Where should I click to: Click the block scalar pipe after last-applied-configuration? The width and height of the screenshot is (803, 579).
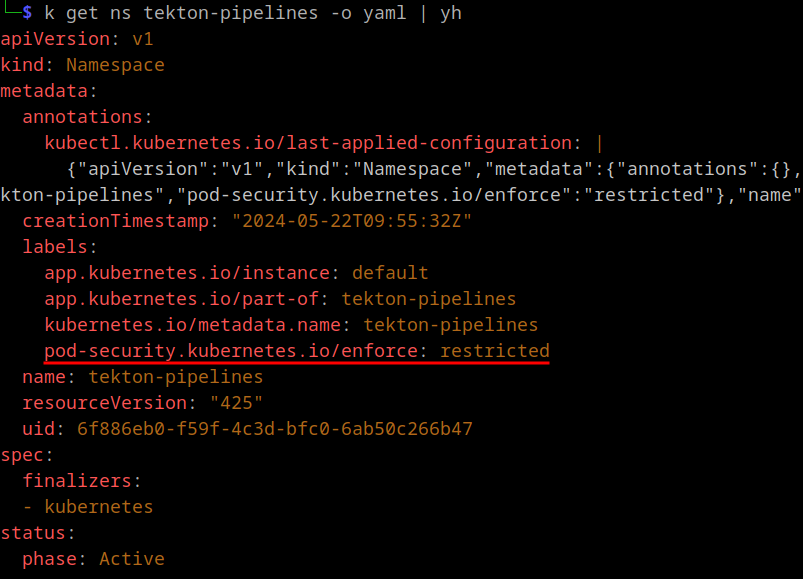(x=599, y=143)
